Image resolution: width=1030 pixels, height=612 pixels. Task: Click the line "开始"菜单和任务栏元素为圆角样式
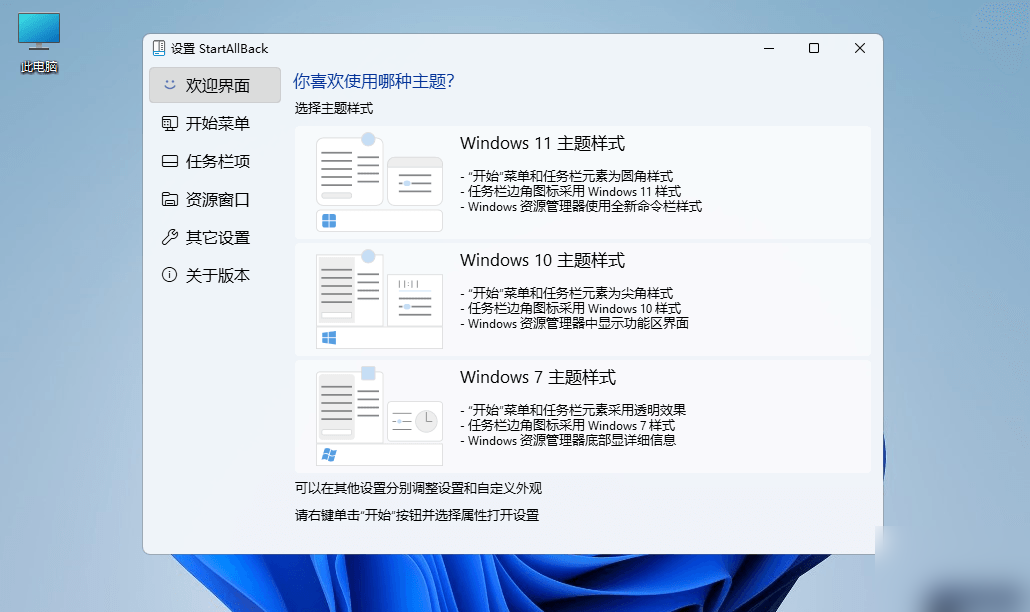567,176
